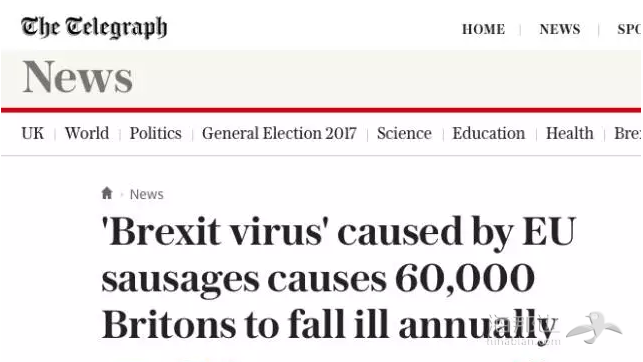The width and height of the screenshot is (643, 362).
Task: Open the 'Brexit virus' article headline
Action: pos(339,278)
